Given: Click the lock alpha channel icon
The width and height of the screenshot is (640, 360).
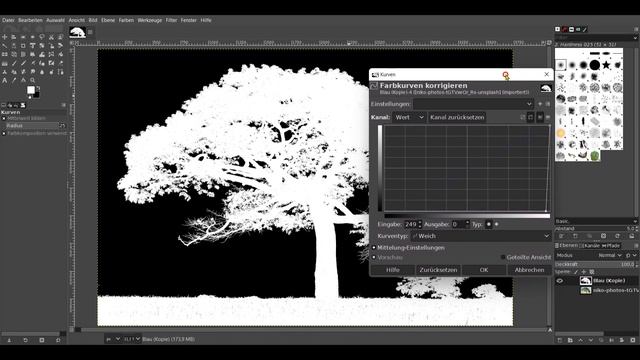Looking at the screenshot, I should pyautogui.click(x=592, y=272).
